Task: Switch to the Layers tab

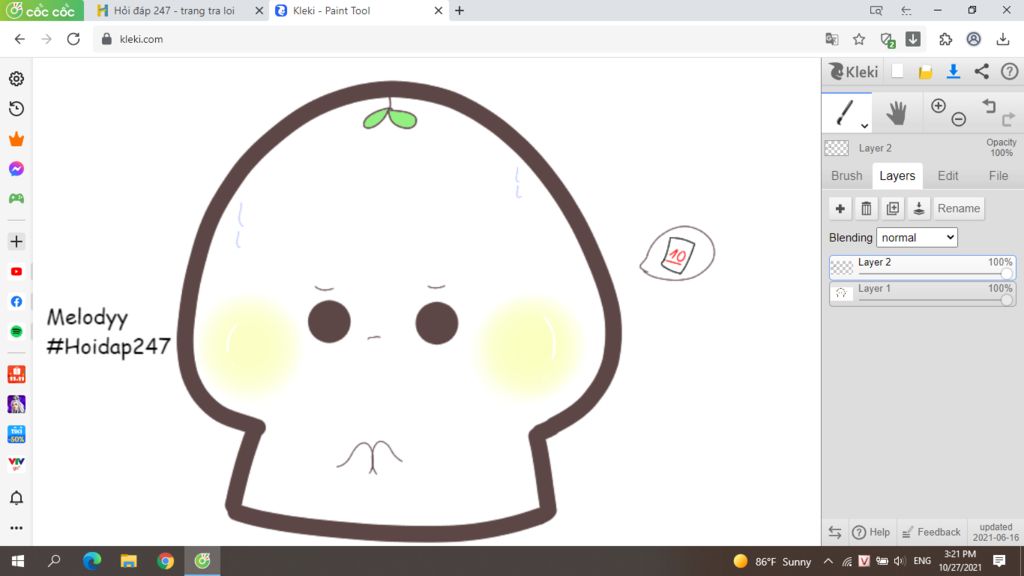Action: coord(897,176)
